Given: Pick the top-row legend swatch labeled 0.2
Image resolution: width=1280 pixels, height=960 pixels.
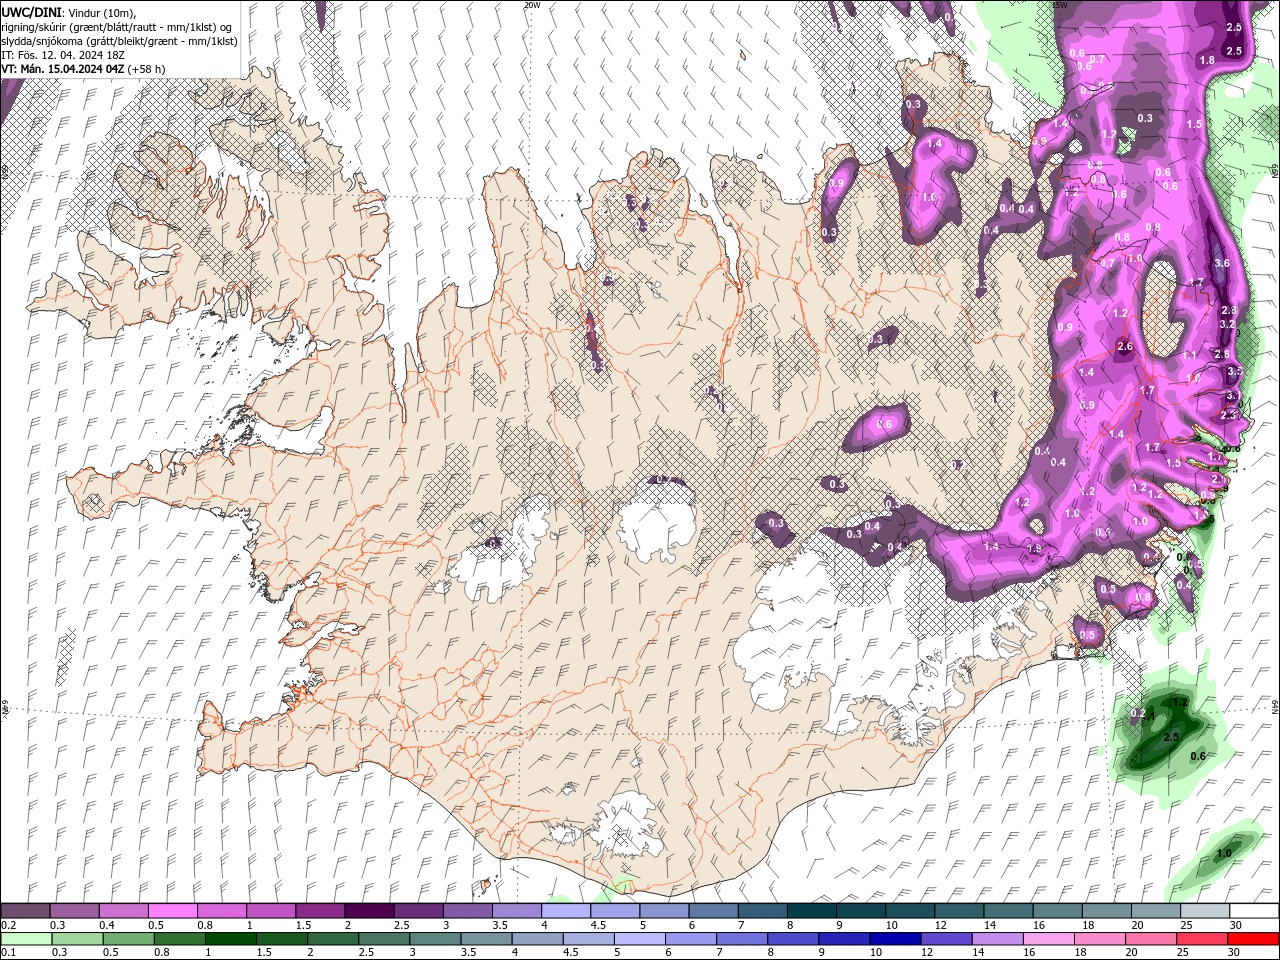Looking at the screenshot, I should [25, 911].
